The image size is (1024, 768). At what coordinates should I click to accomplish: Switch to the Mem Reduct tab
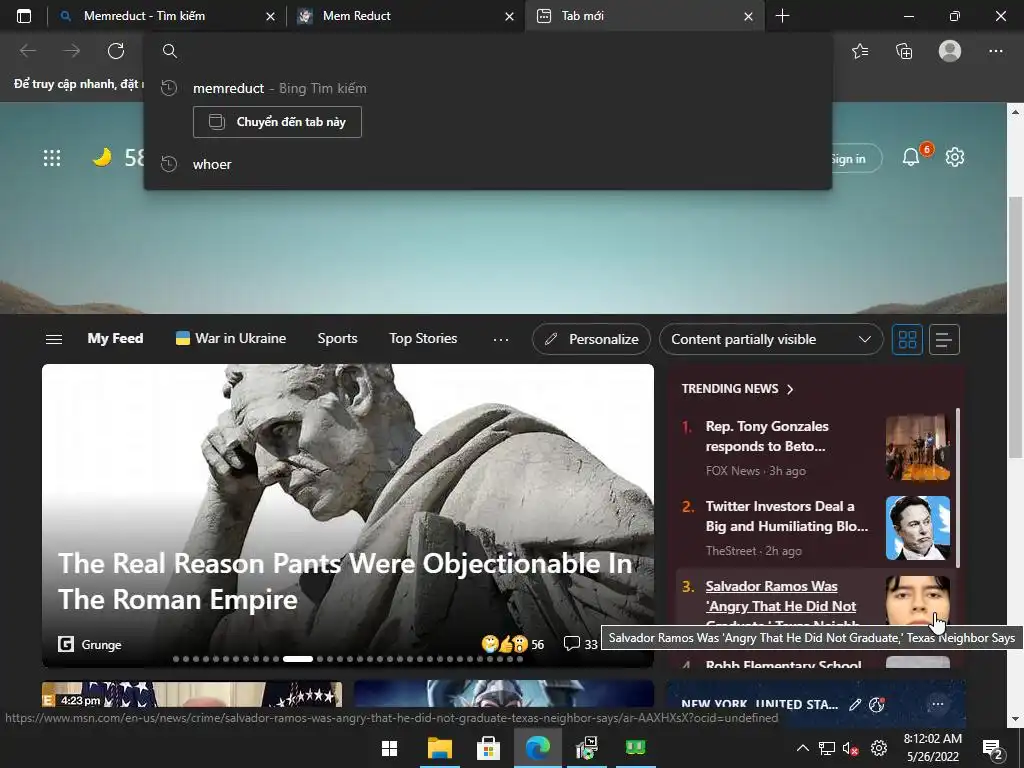(405, 16)
